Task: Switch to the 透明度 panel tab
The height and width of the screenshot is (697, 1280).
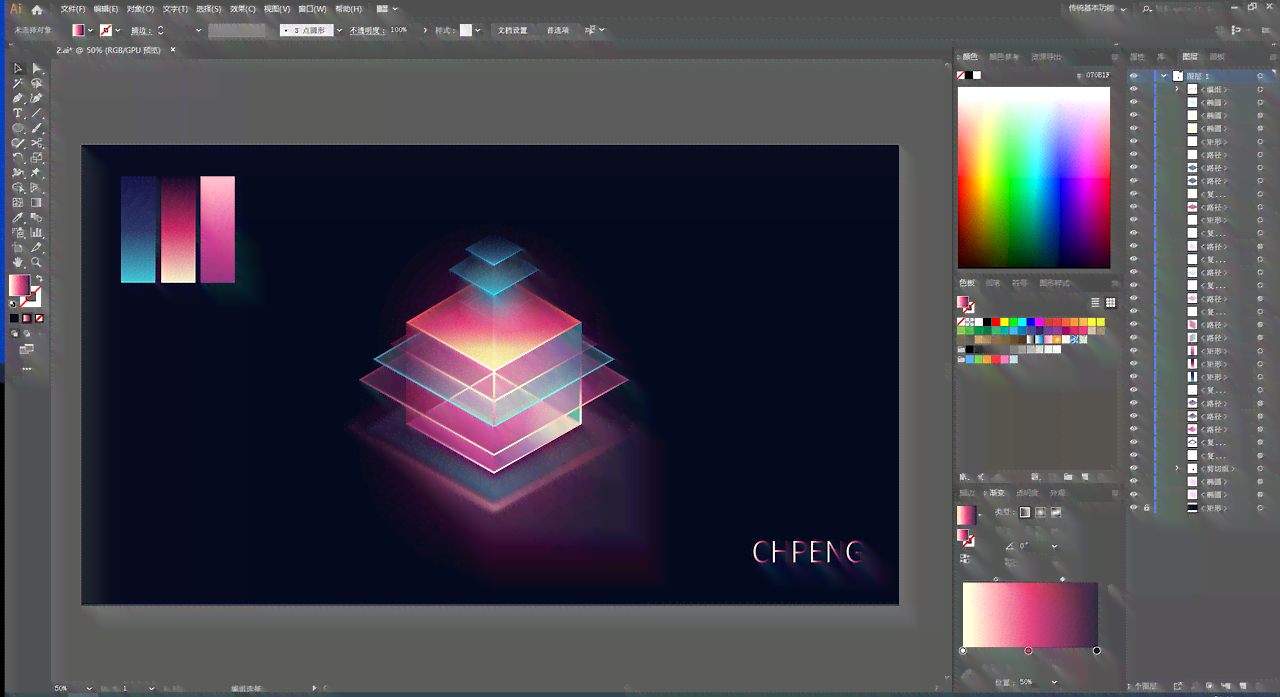Action: point(1027,493)
